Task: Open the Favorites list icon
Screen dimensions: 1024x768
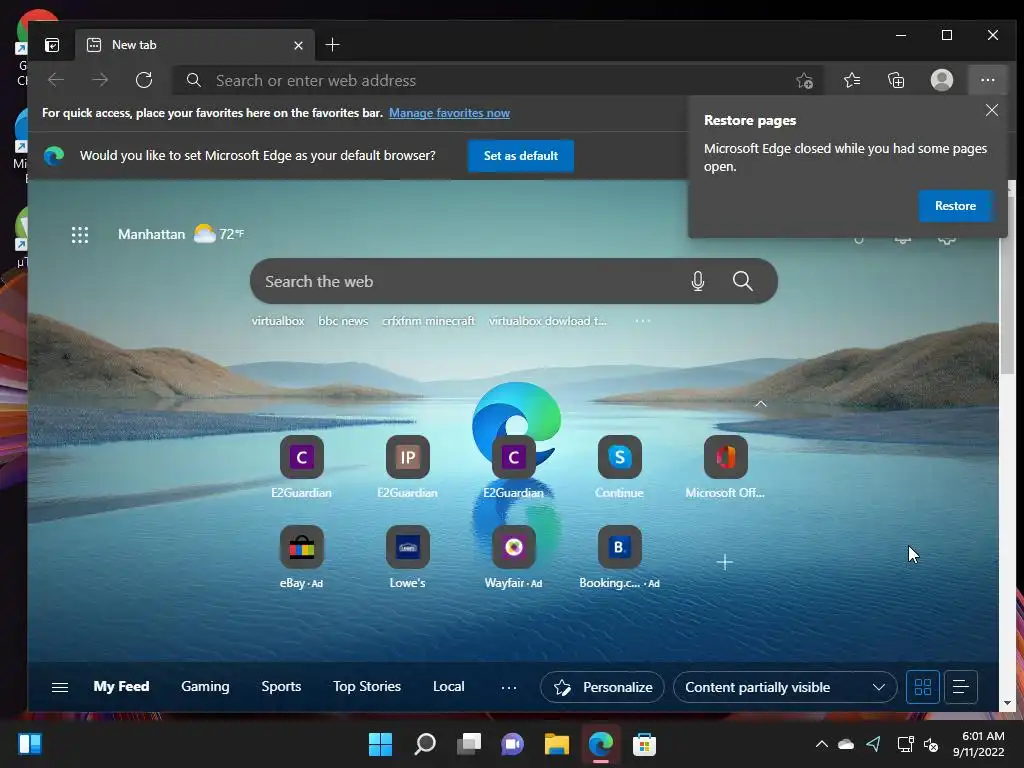Action: [852, 80]
